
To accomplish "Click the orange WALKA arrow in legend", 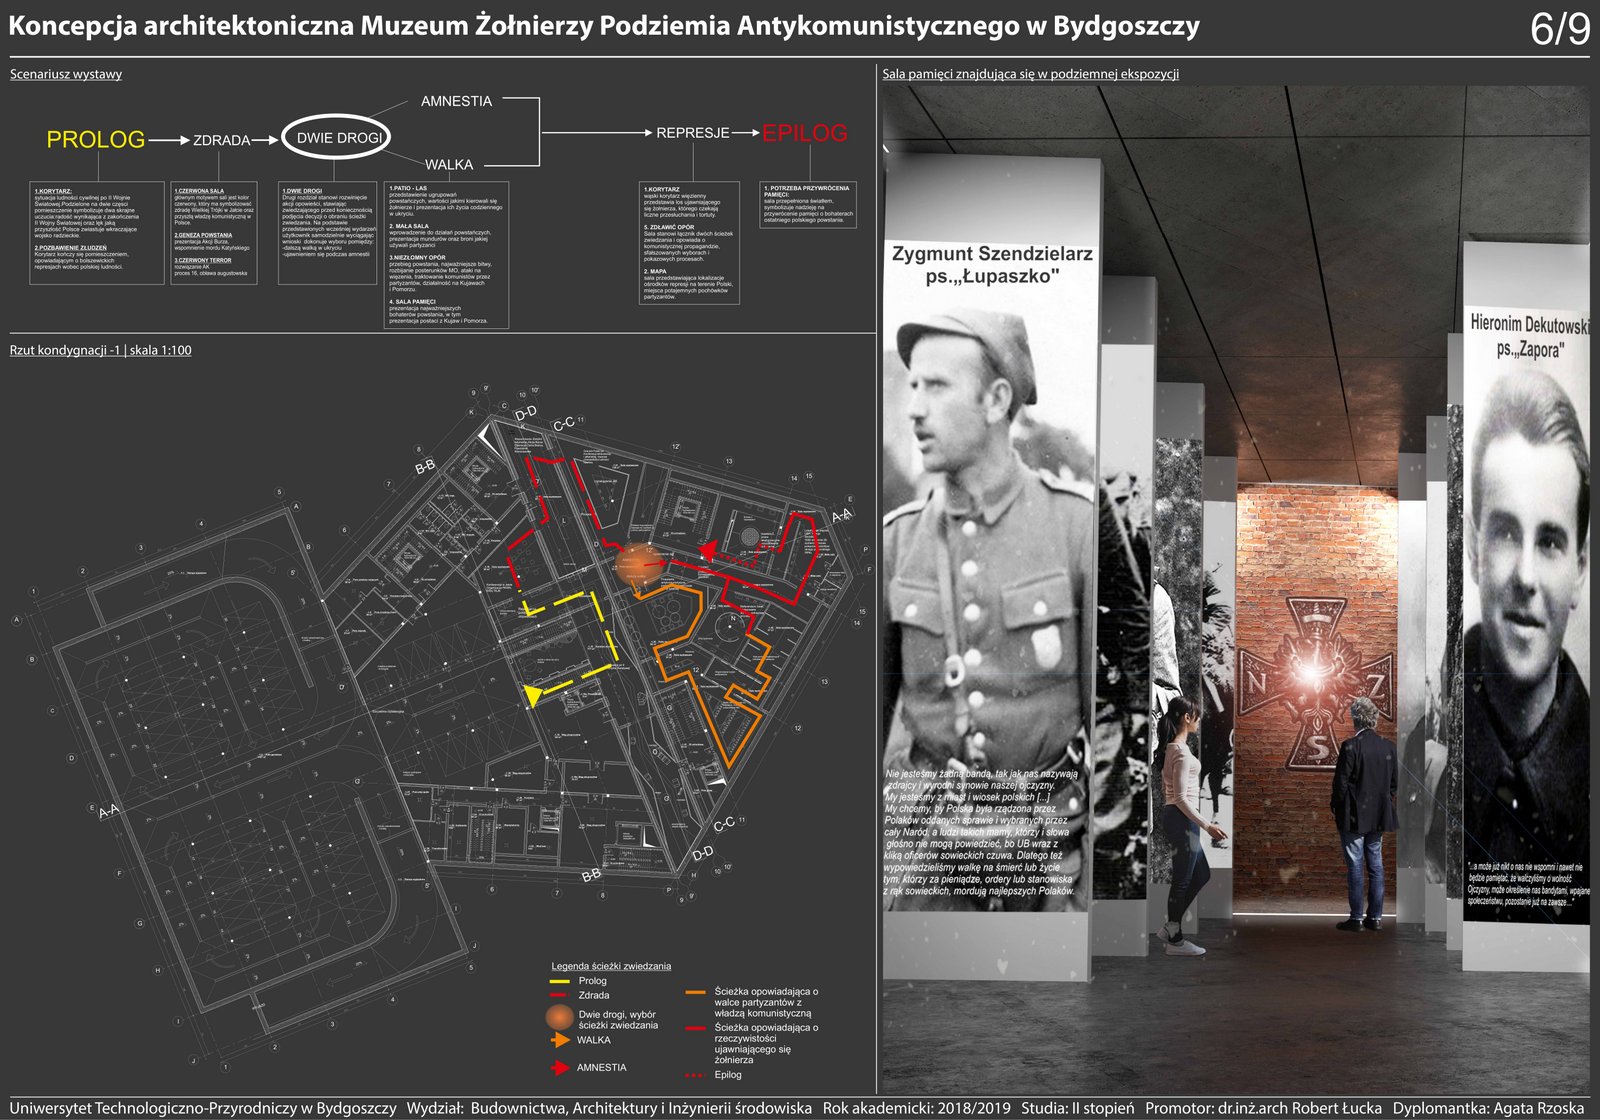I will tap(559, 1040).
